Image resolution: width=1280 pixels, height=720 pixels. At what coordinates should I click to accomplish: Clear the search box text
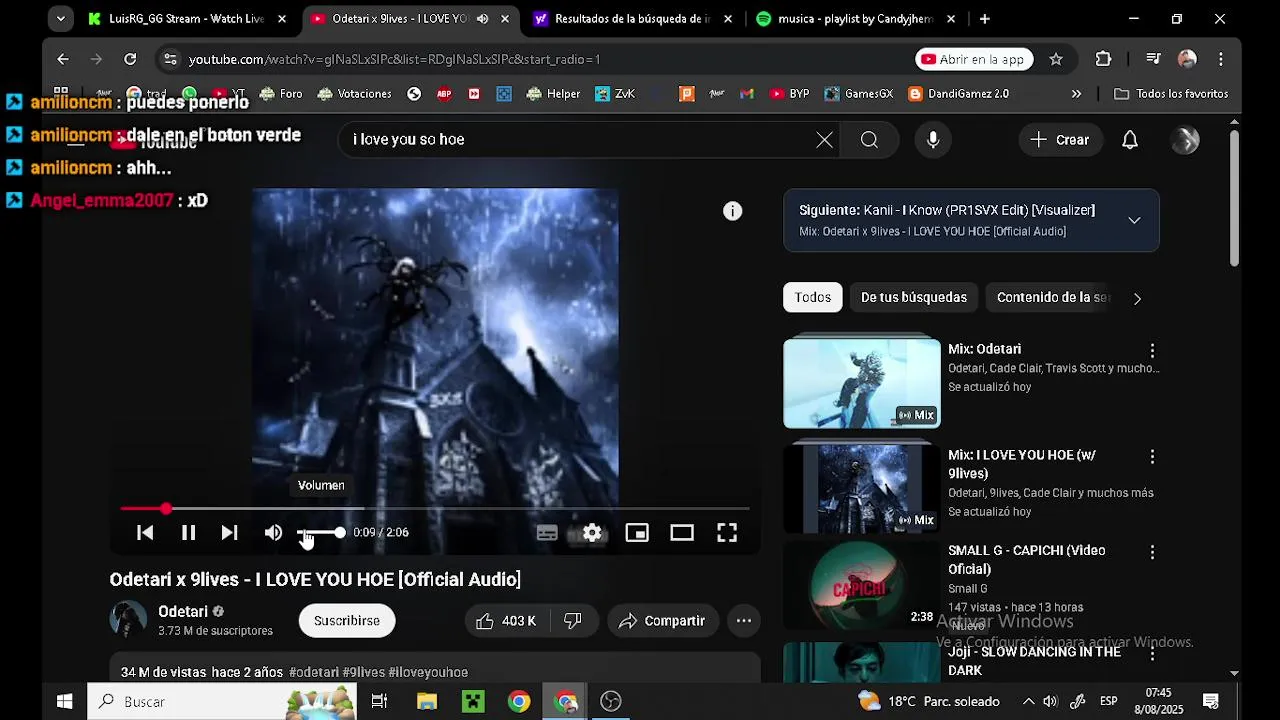pos(824,140)
